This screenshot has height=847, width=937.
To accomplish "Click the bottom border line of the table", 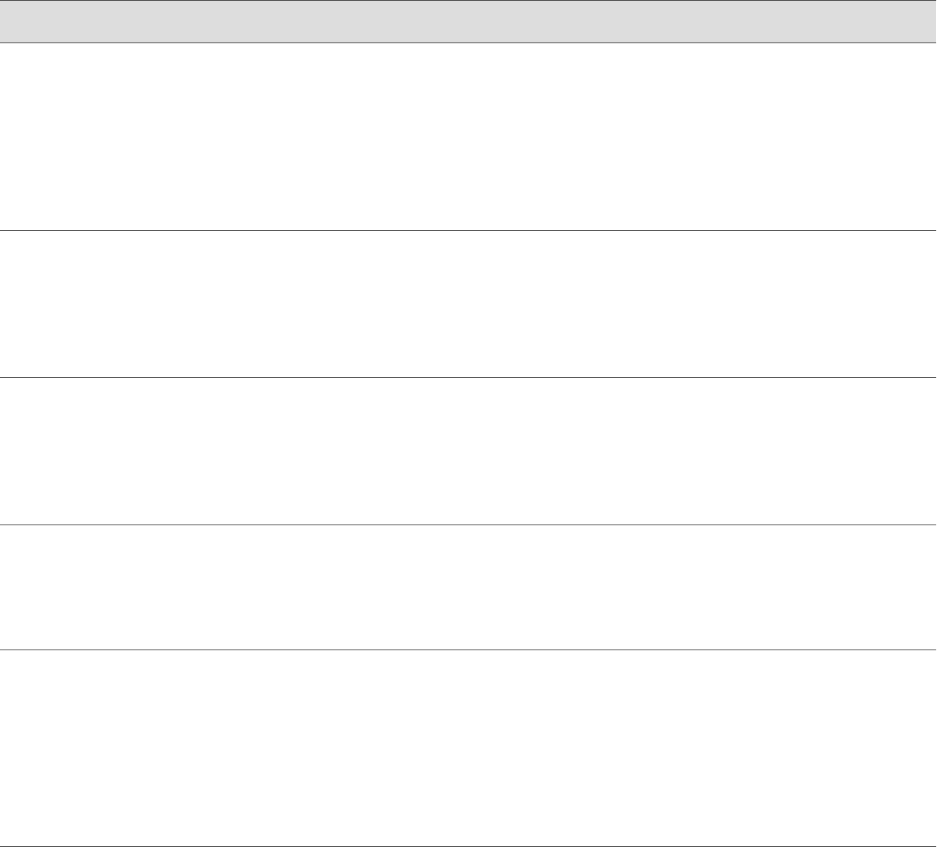I will [468, 846].
